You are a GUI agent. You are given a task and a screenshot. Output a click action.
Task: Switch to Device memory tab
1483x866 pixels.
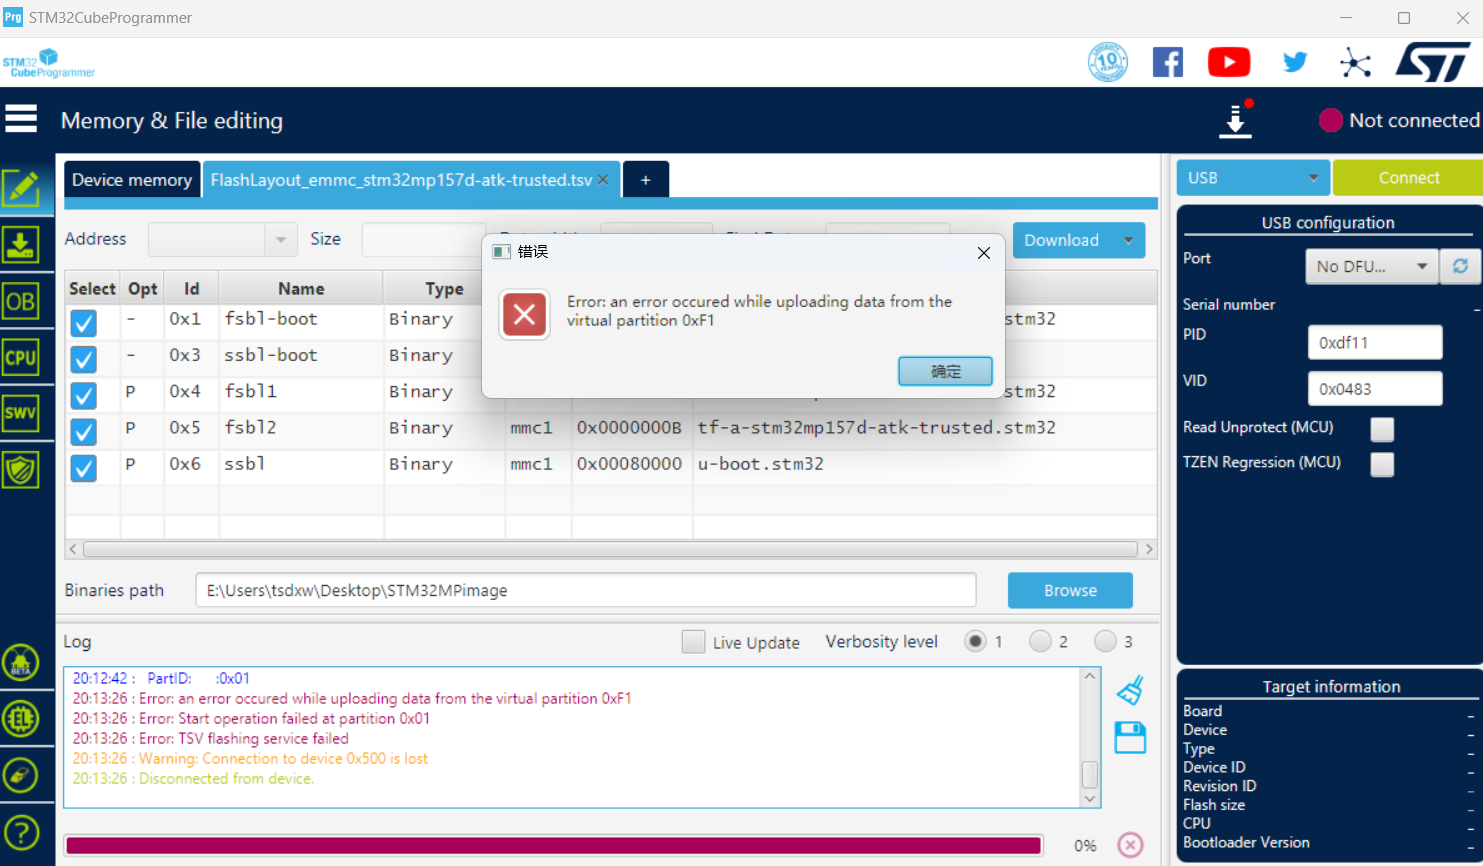coord(132,180)
